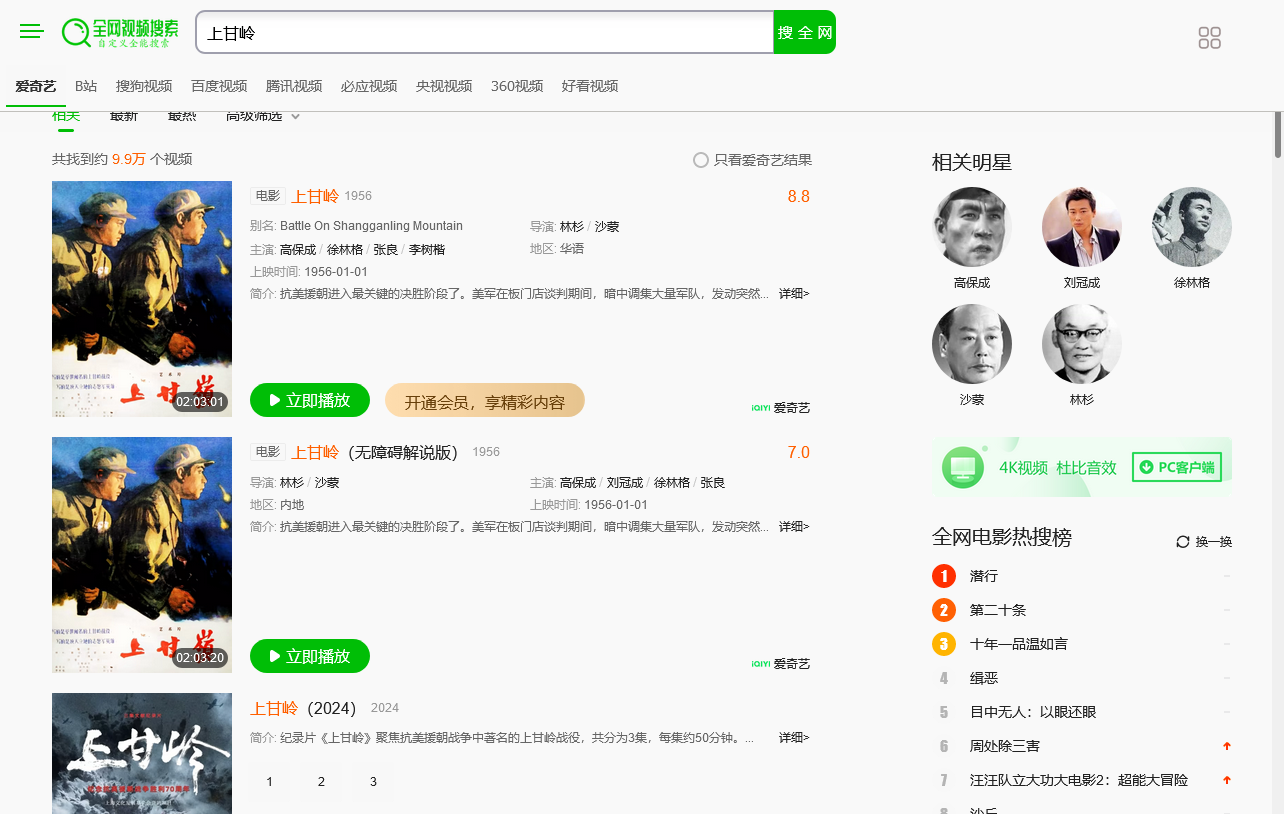Click the 全网视频搜索 logo
1284x814 pixels.
pyautogui.click(x=120, y=32)
